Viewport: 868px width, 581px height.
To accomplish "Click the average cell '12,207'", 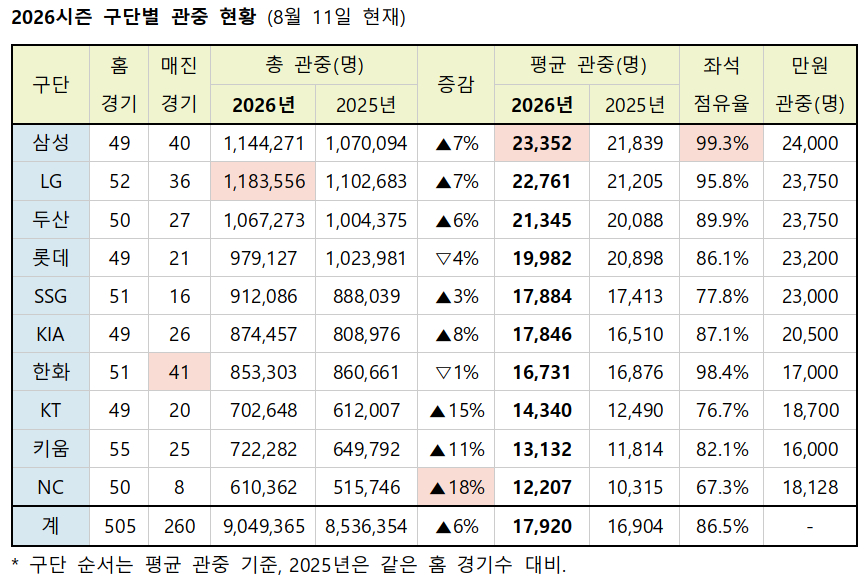I will pos(542,487).
